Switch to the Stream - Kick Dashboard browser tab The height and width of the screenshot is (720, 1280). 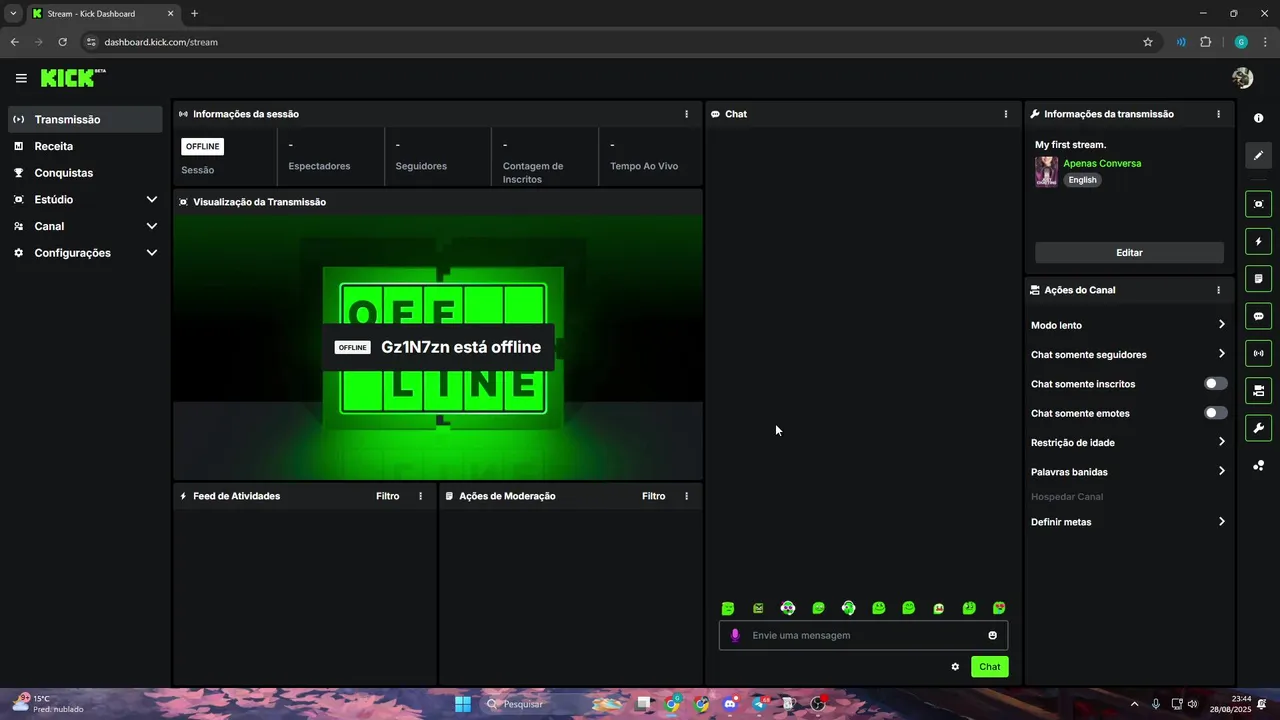pos(102,14)
